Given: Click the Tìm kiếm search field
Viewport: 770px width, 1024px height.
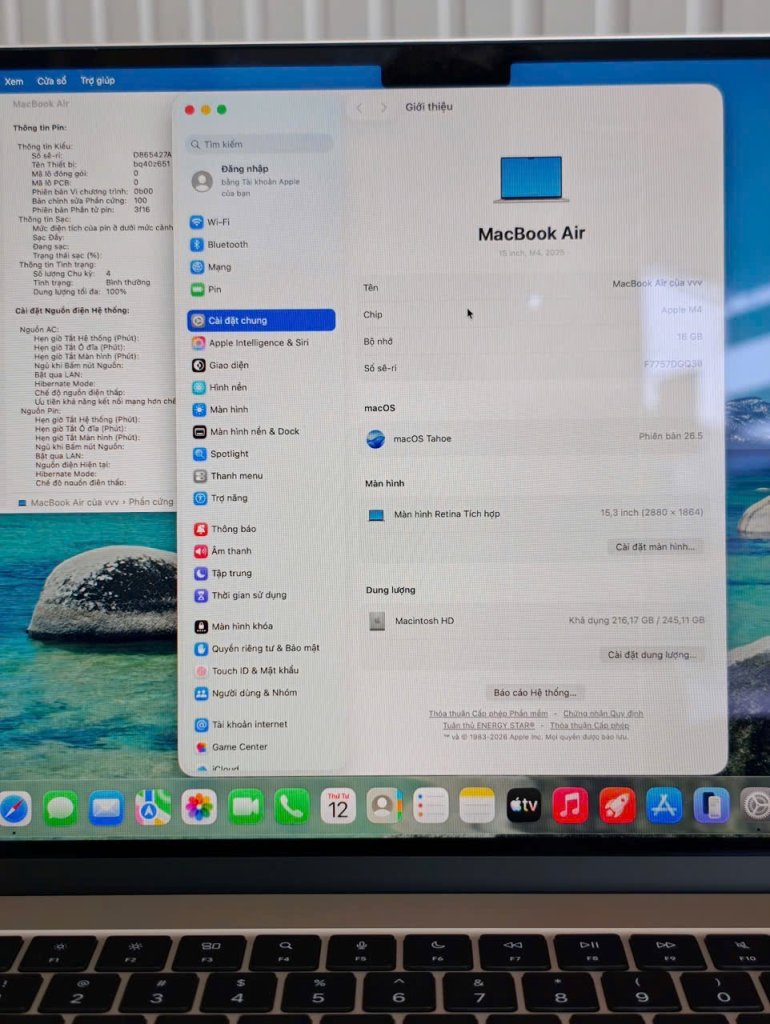Looking at the screenshot, I should (x=260, y=144).
